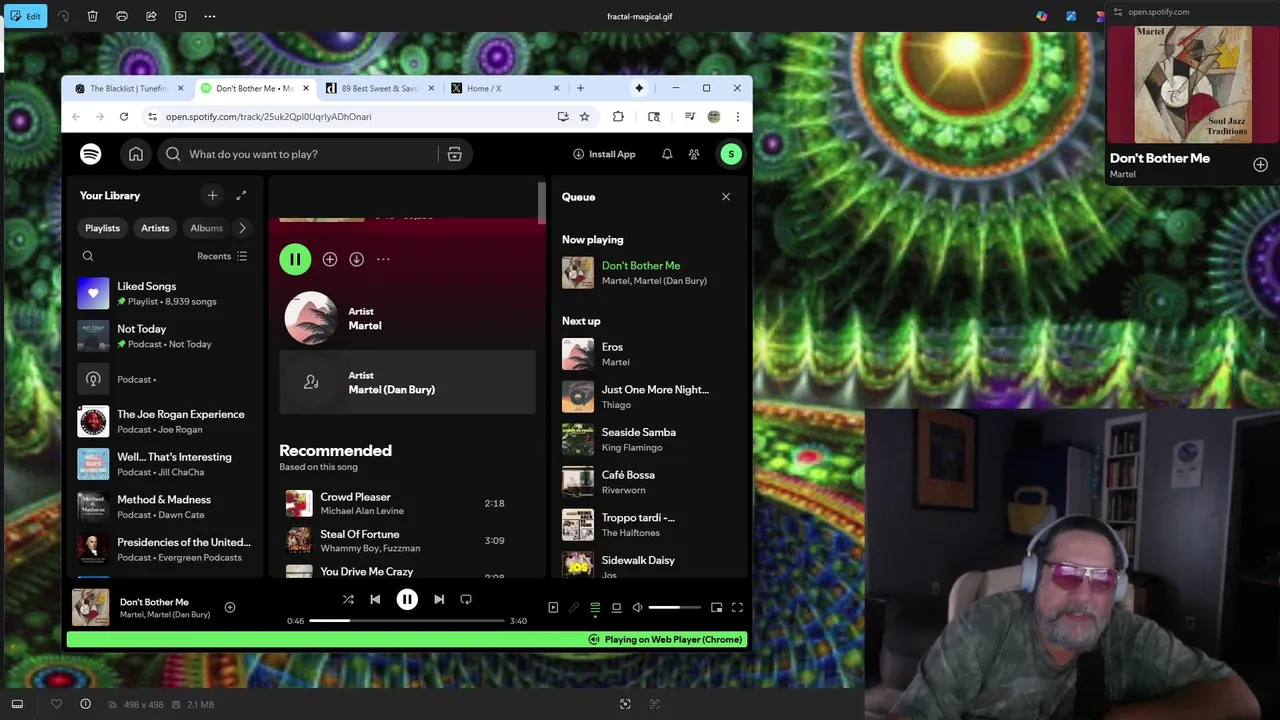Switch to 89 Best Sweet & Savory tab
The image size is (1280, 720).
(380, 88)
